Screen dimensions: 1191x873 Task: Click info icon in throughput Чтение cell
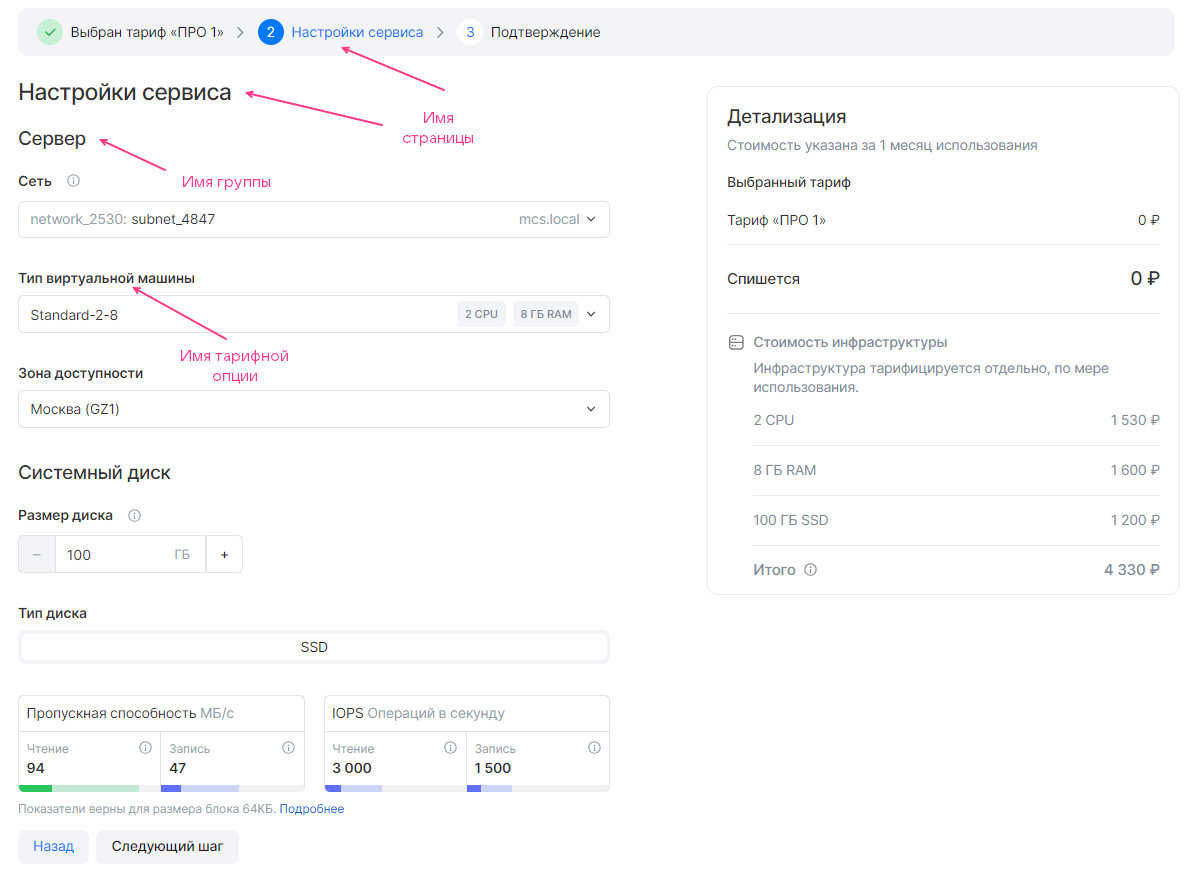point(145,748)
